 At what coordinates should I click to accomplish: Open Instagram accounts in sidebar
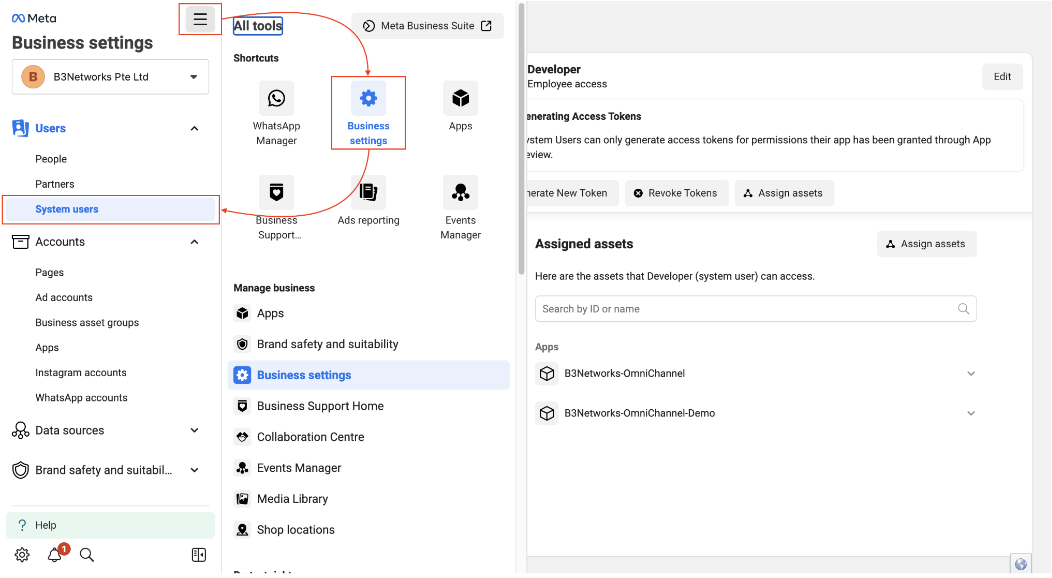[81, 372]
